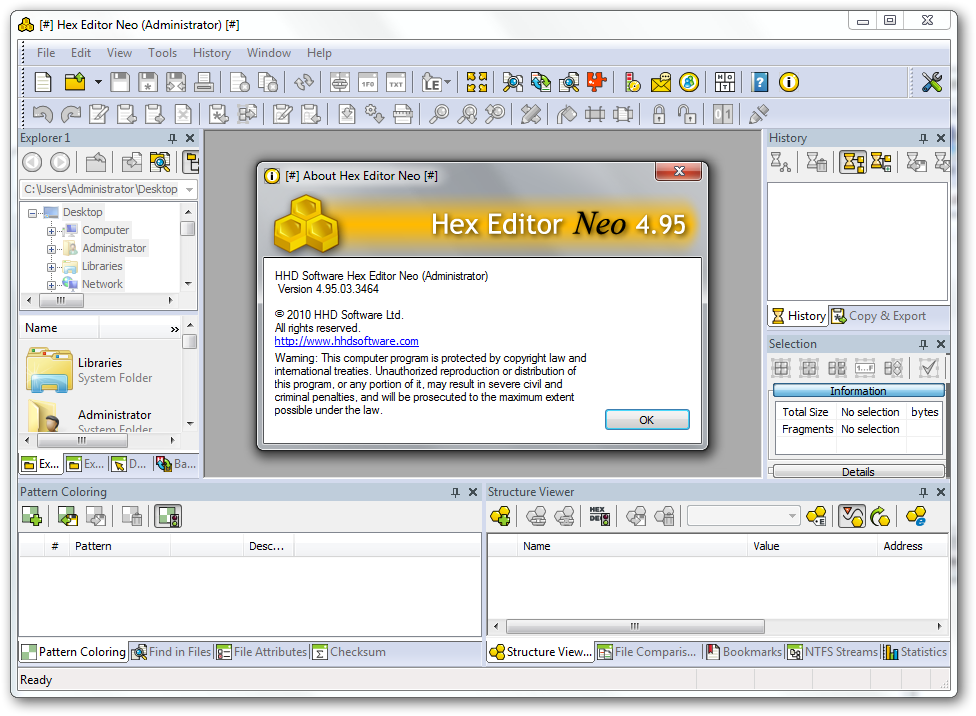976x716 pixels.
Task: Click the red puzzle piece icon
Action: pyautogui.click(x=596, y=82)
